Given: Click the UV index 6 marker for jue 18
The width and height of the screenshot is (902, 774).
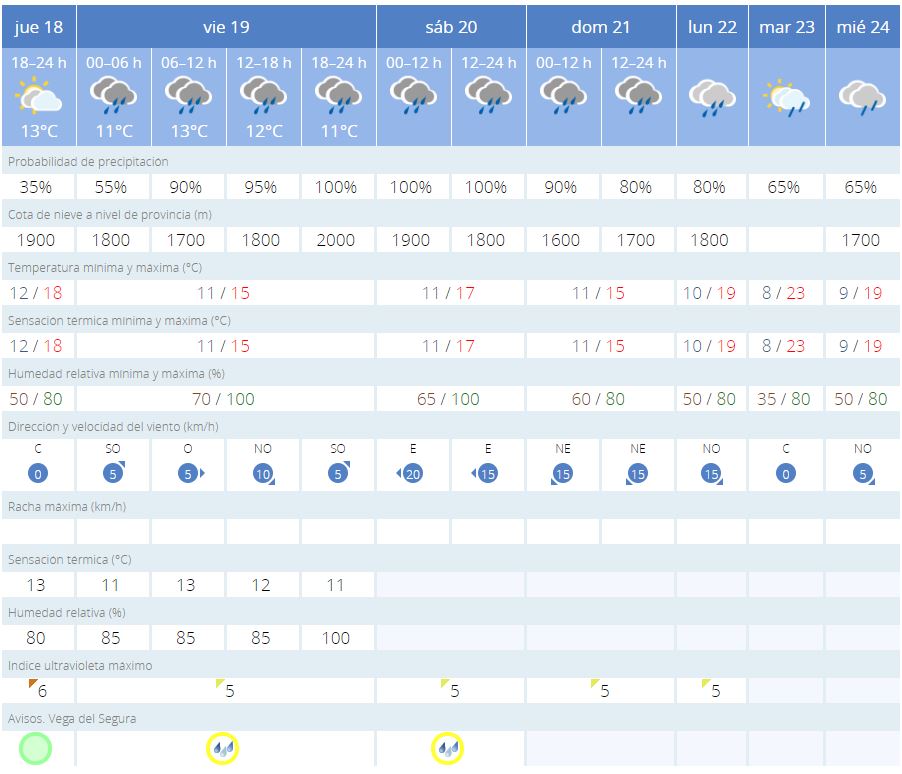Looking at the screenshot, I should pos(39,690).
